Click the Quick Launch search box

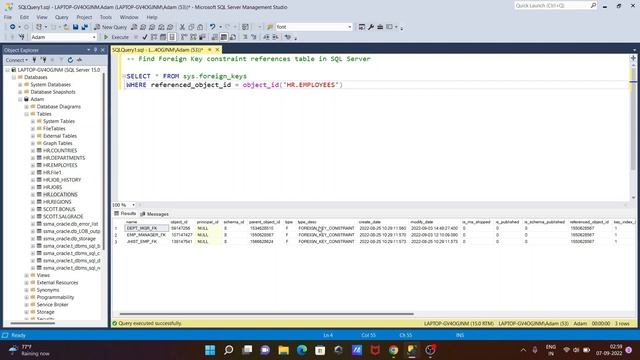[555, 5]
